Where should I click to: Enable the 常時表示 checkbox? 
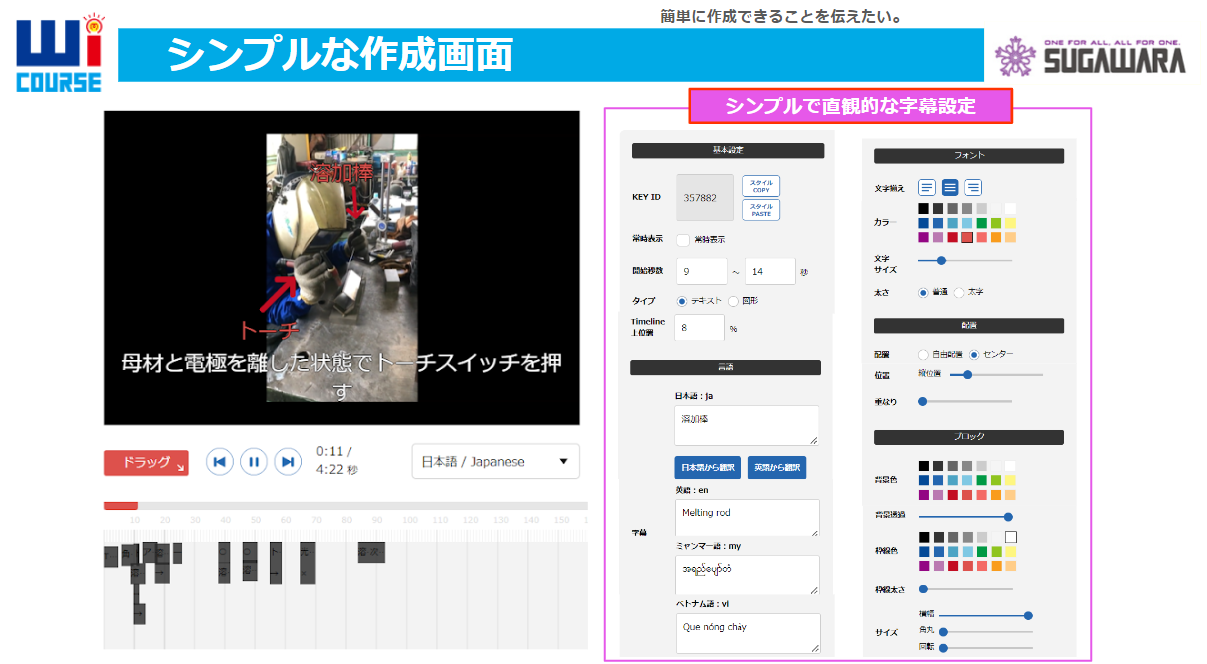[683, 240]
